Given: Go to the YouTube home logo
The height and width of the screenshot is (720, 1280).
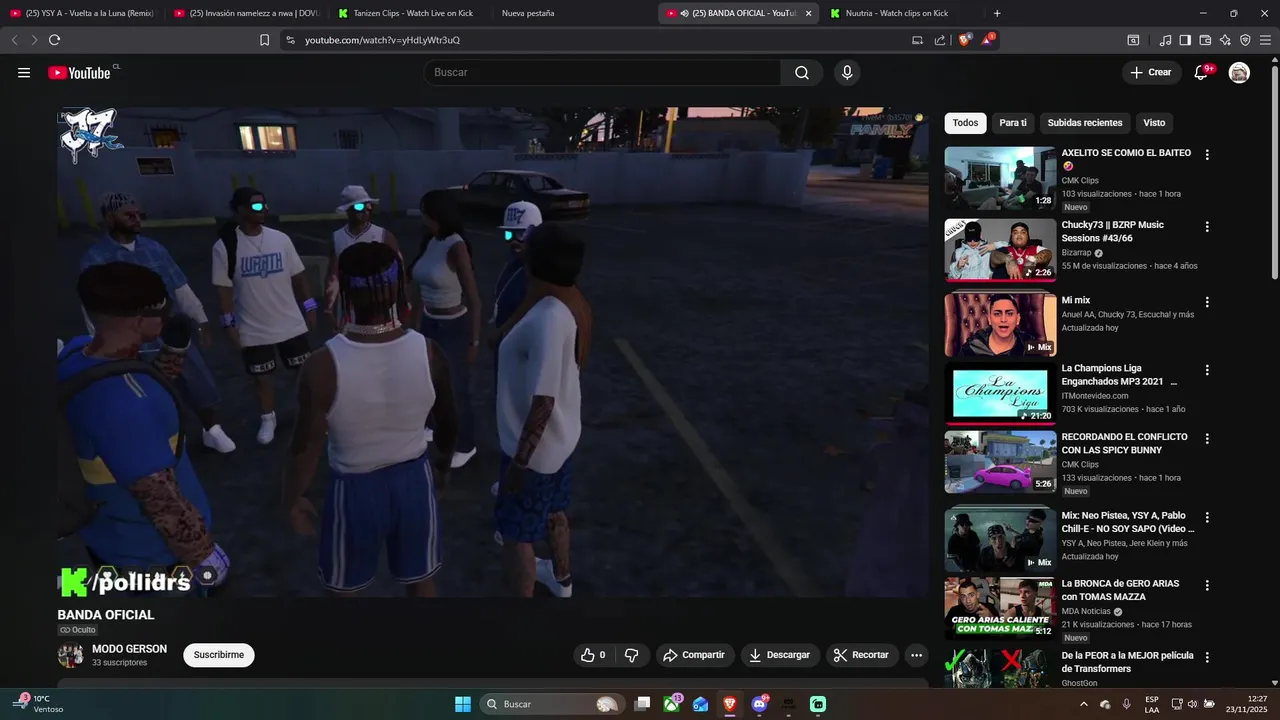Looking at the screenshot, I should 79,72.
